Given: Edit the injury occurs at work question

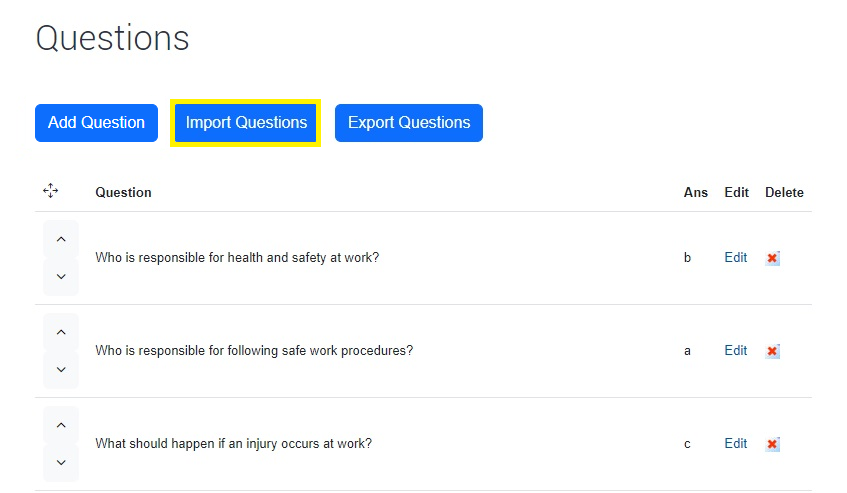Looking at the screenshot, I should [736, 443].
